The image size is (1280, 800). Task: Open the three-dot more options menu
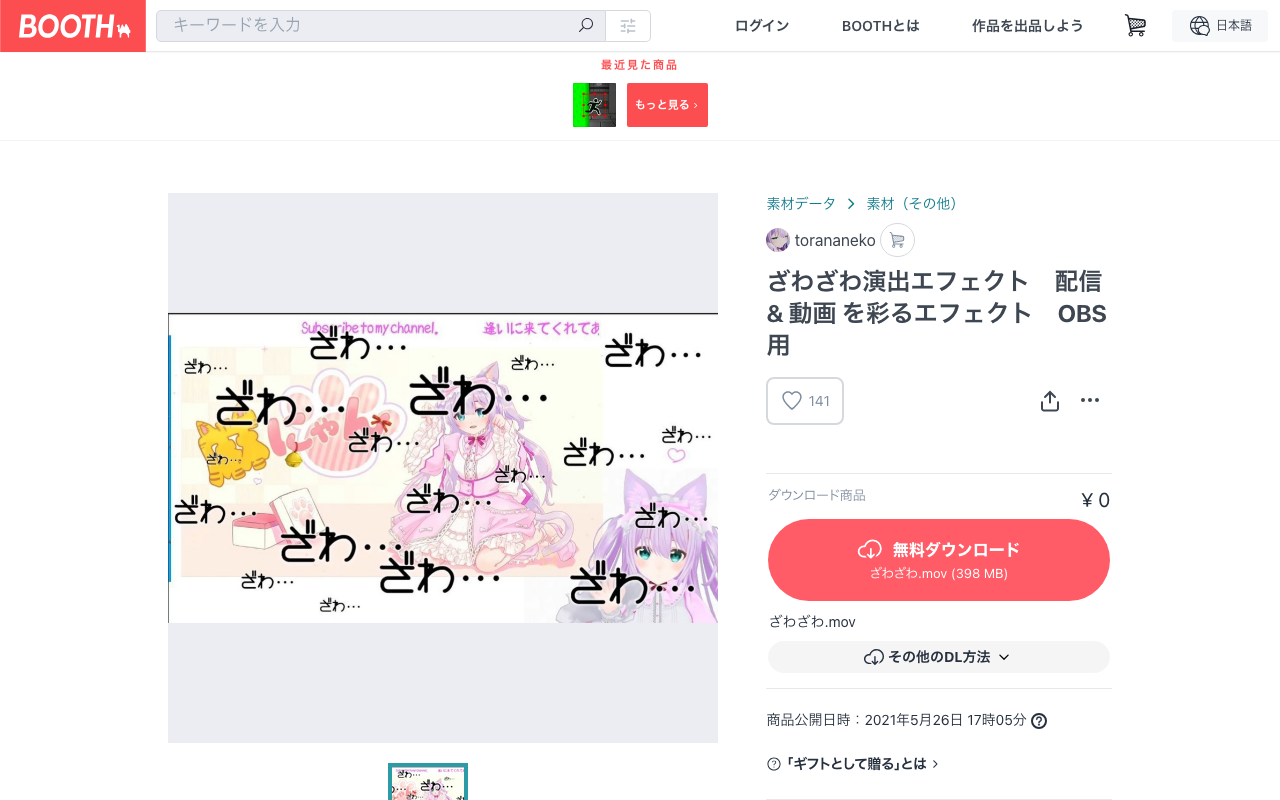coord(1090,400)
